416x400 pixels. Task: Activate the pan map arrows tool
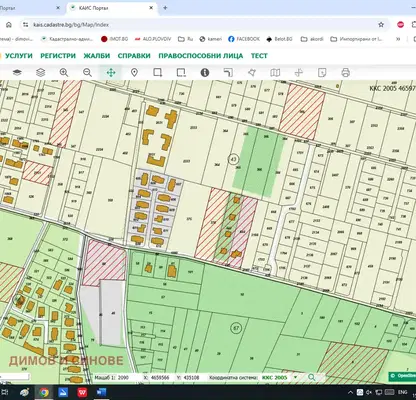tap(111, 72)
